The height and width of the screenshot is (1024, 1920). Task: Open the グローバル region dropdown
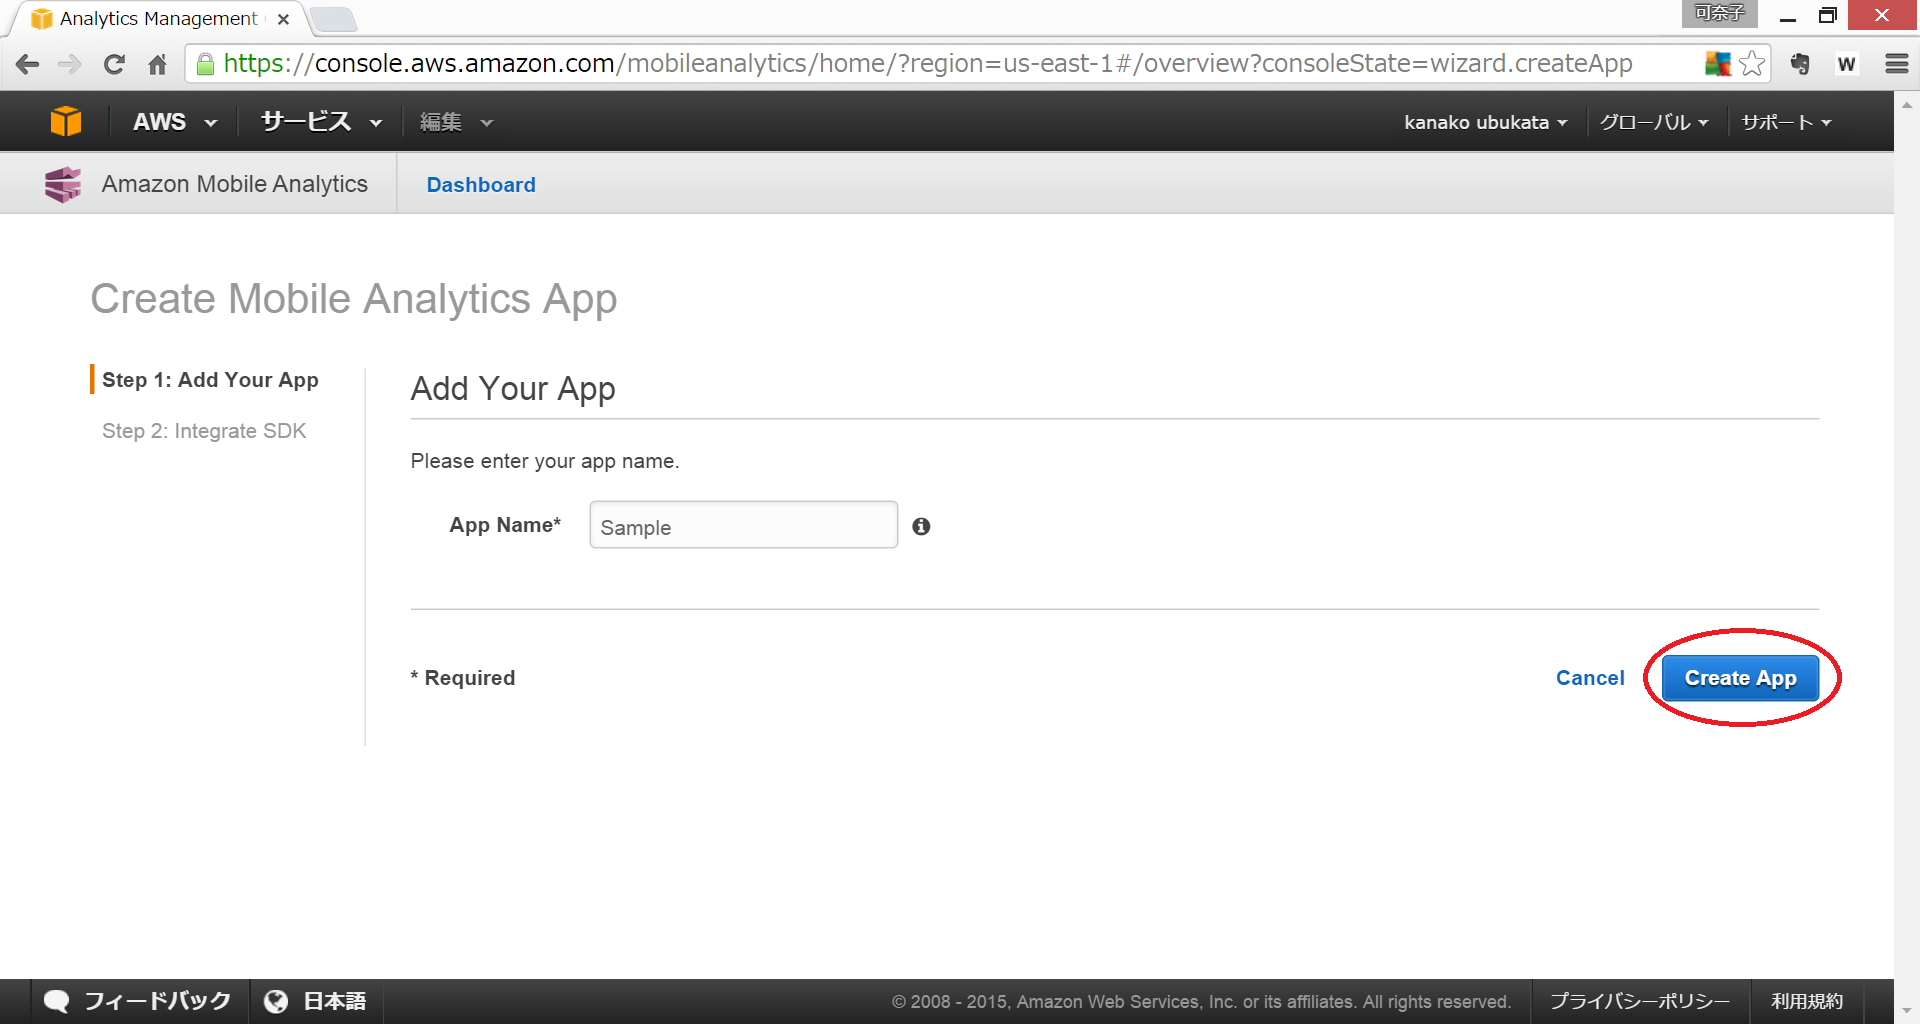tap(1653, 122)
